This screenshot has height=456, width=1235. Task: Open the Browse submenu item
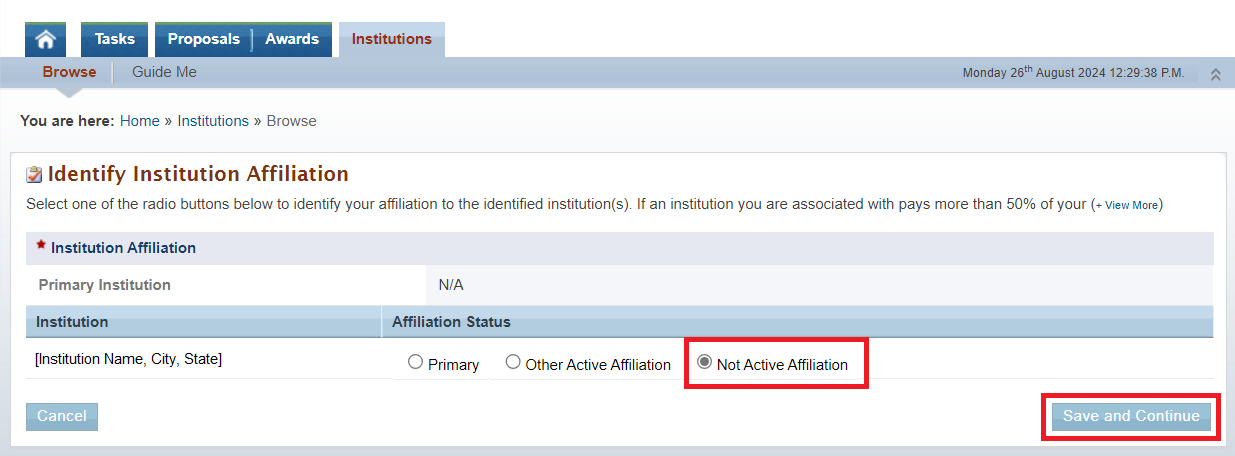click(x=70, y=72)
